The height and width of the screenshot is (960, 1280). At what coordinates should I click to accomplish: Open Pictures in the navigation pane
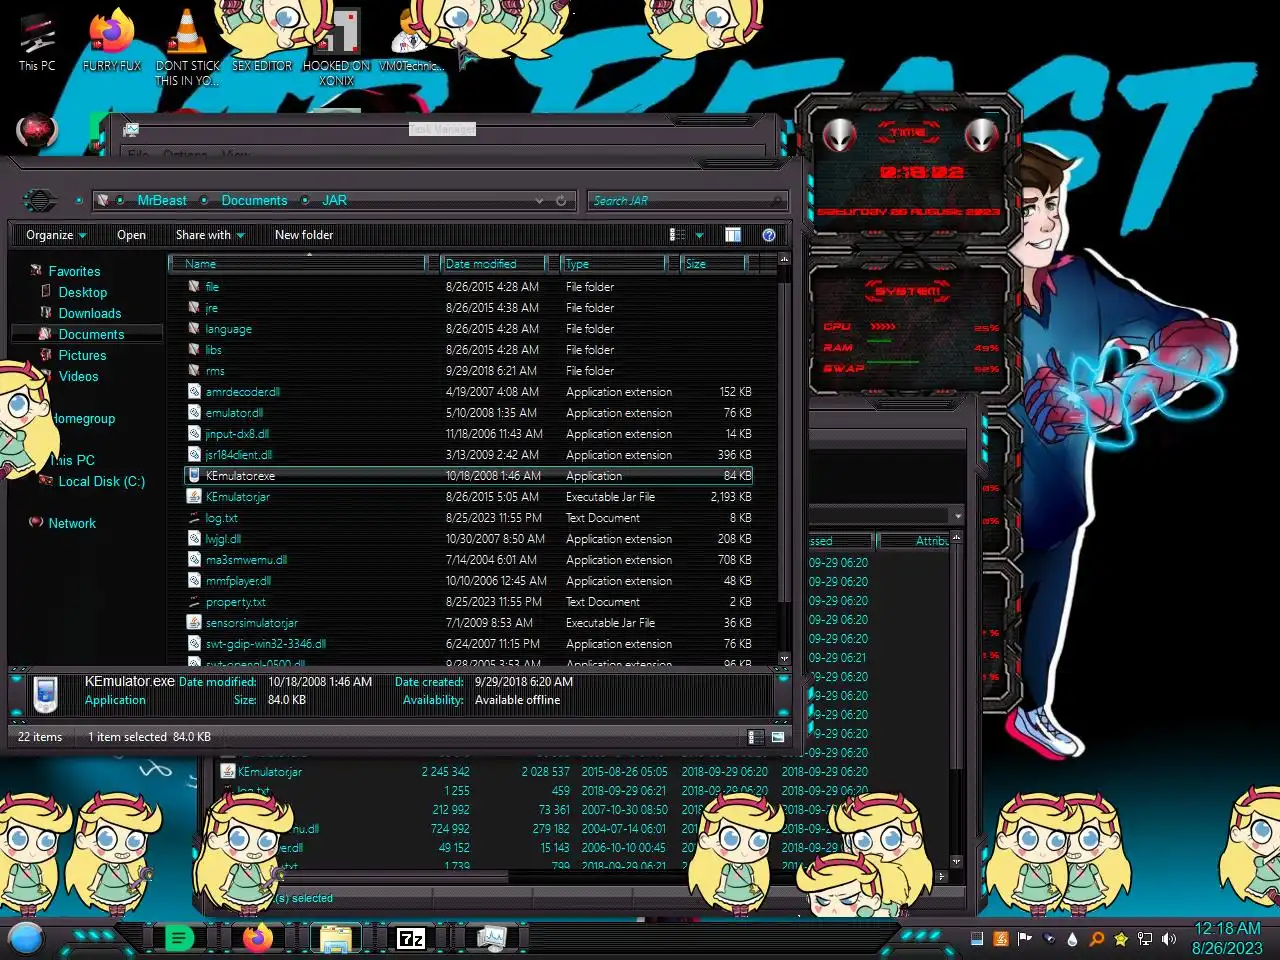pyautogui.click(x=82, y=355)
